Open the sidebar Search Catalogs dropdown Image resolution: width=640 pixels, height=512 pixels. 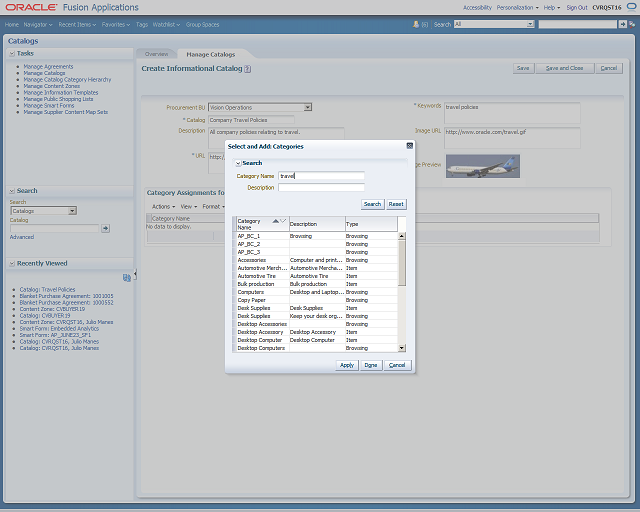click(x=72, y=211)
